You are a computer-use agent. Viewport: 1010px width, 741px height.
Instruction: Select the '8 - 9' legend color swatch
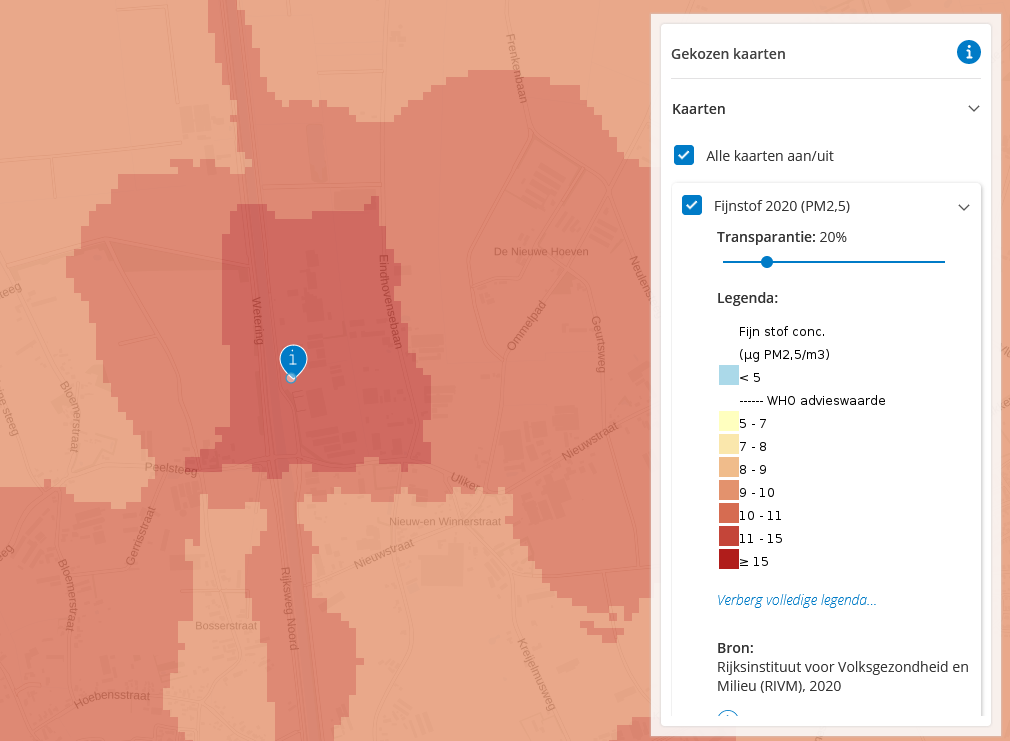(x=728, y=468)
